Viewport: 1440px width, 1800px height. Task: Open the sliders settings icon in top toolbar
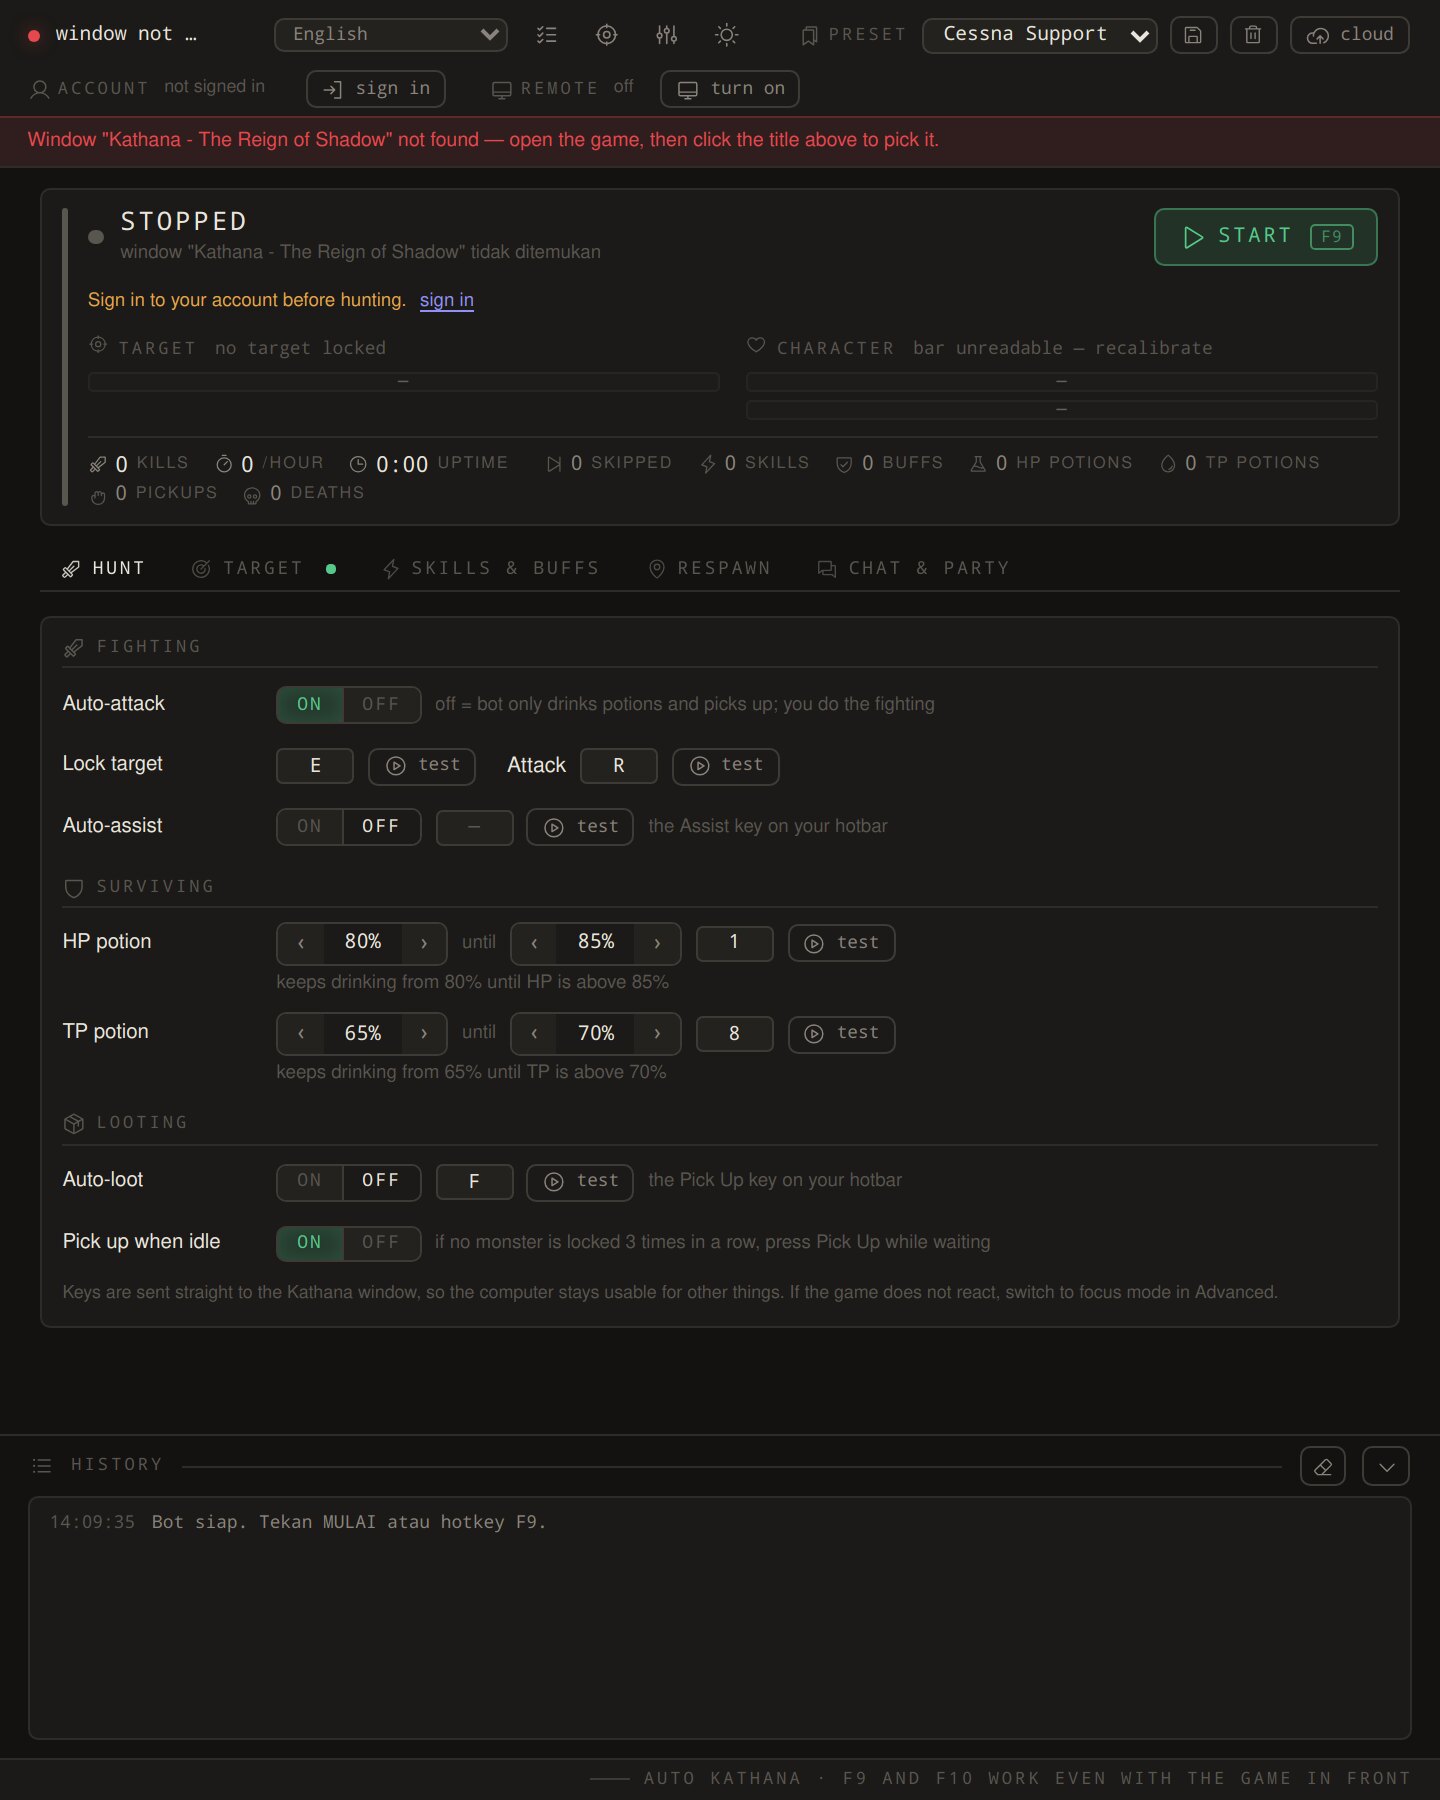click(667, 35)
